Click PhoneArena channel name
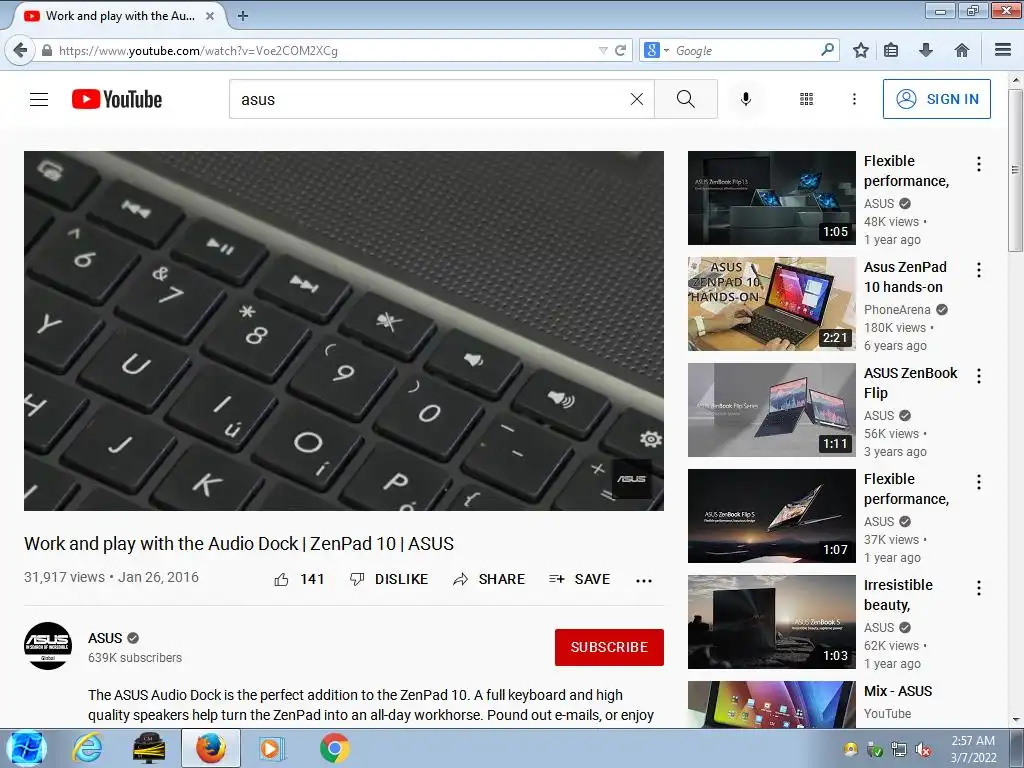1024x768 pixels. (x=897, y=310)
